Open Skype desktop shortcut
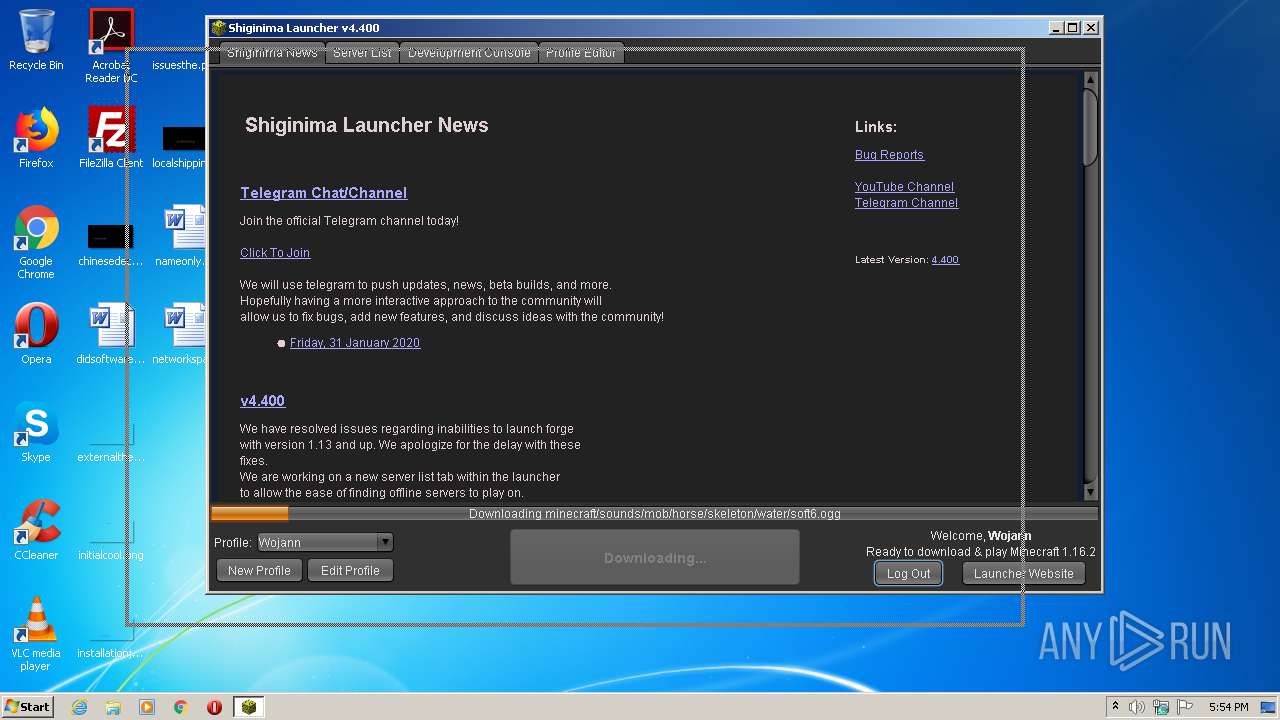 36,432
